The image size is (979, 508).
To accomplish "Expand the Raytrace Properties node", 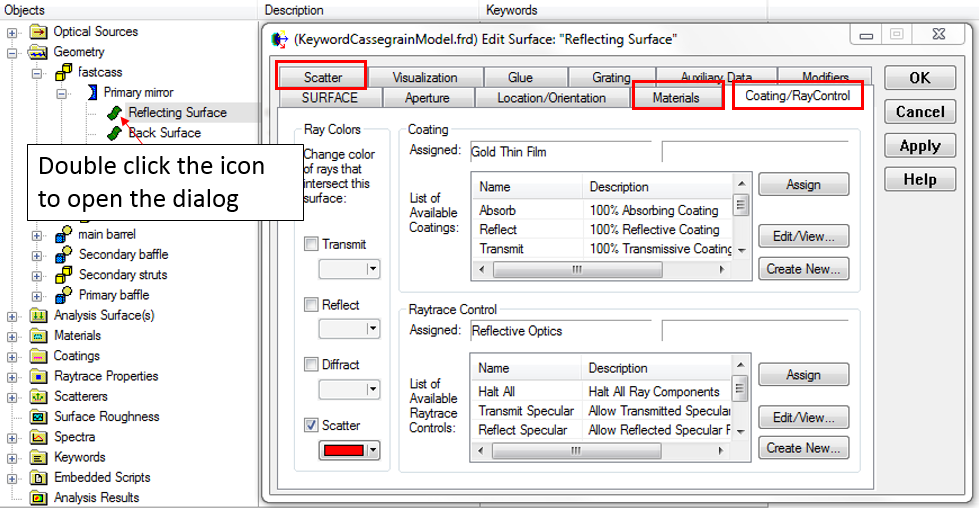I will coord(12,376).
